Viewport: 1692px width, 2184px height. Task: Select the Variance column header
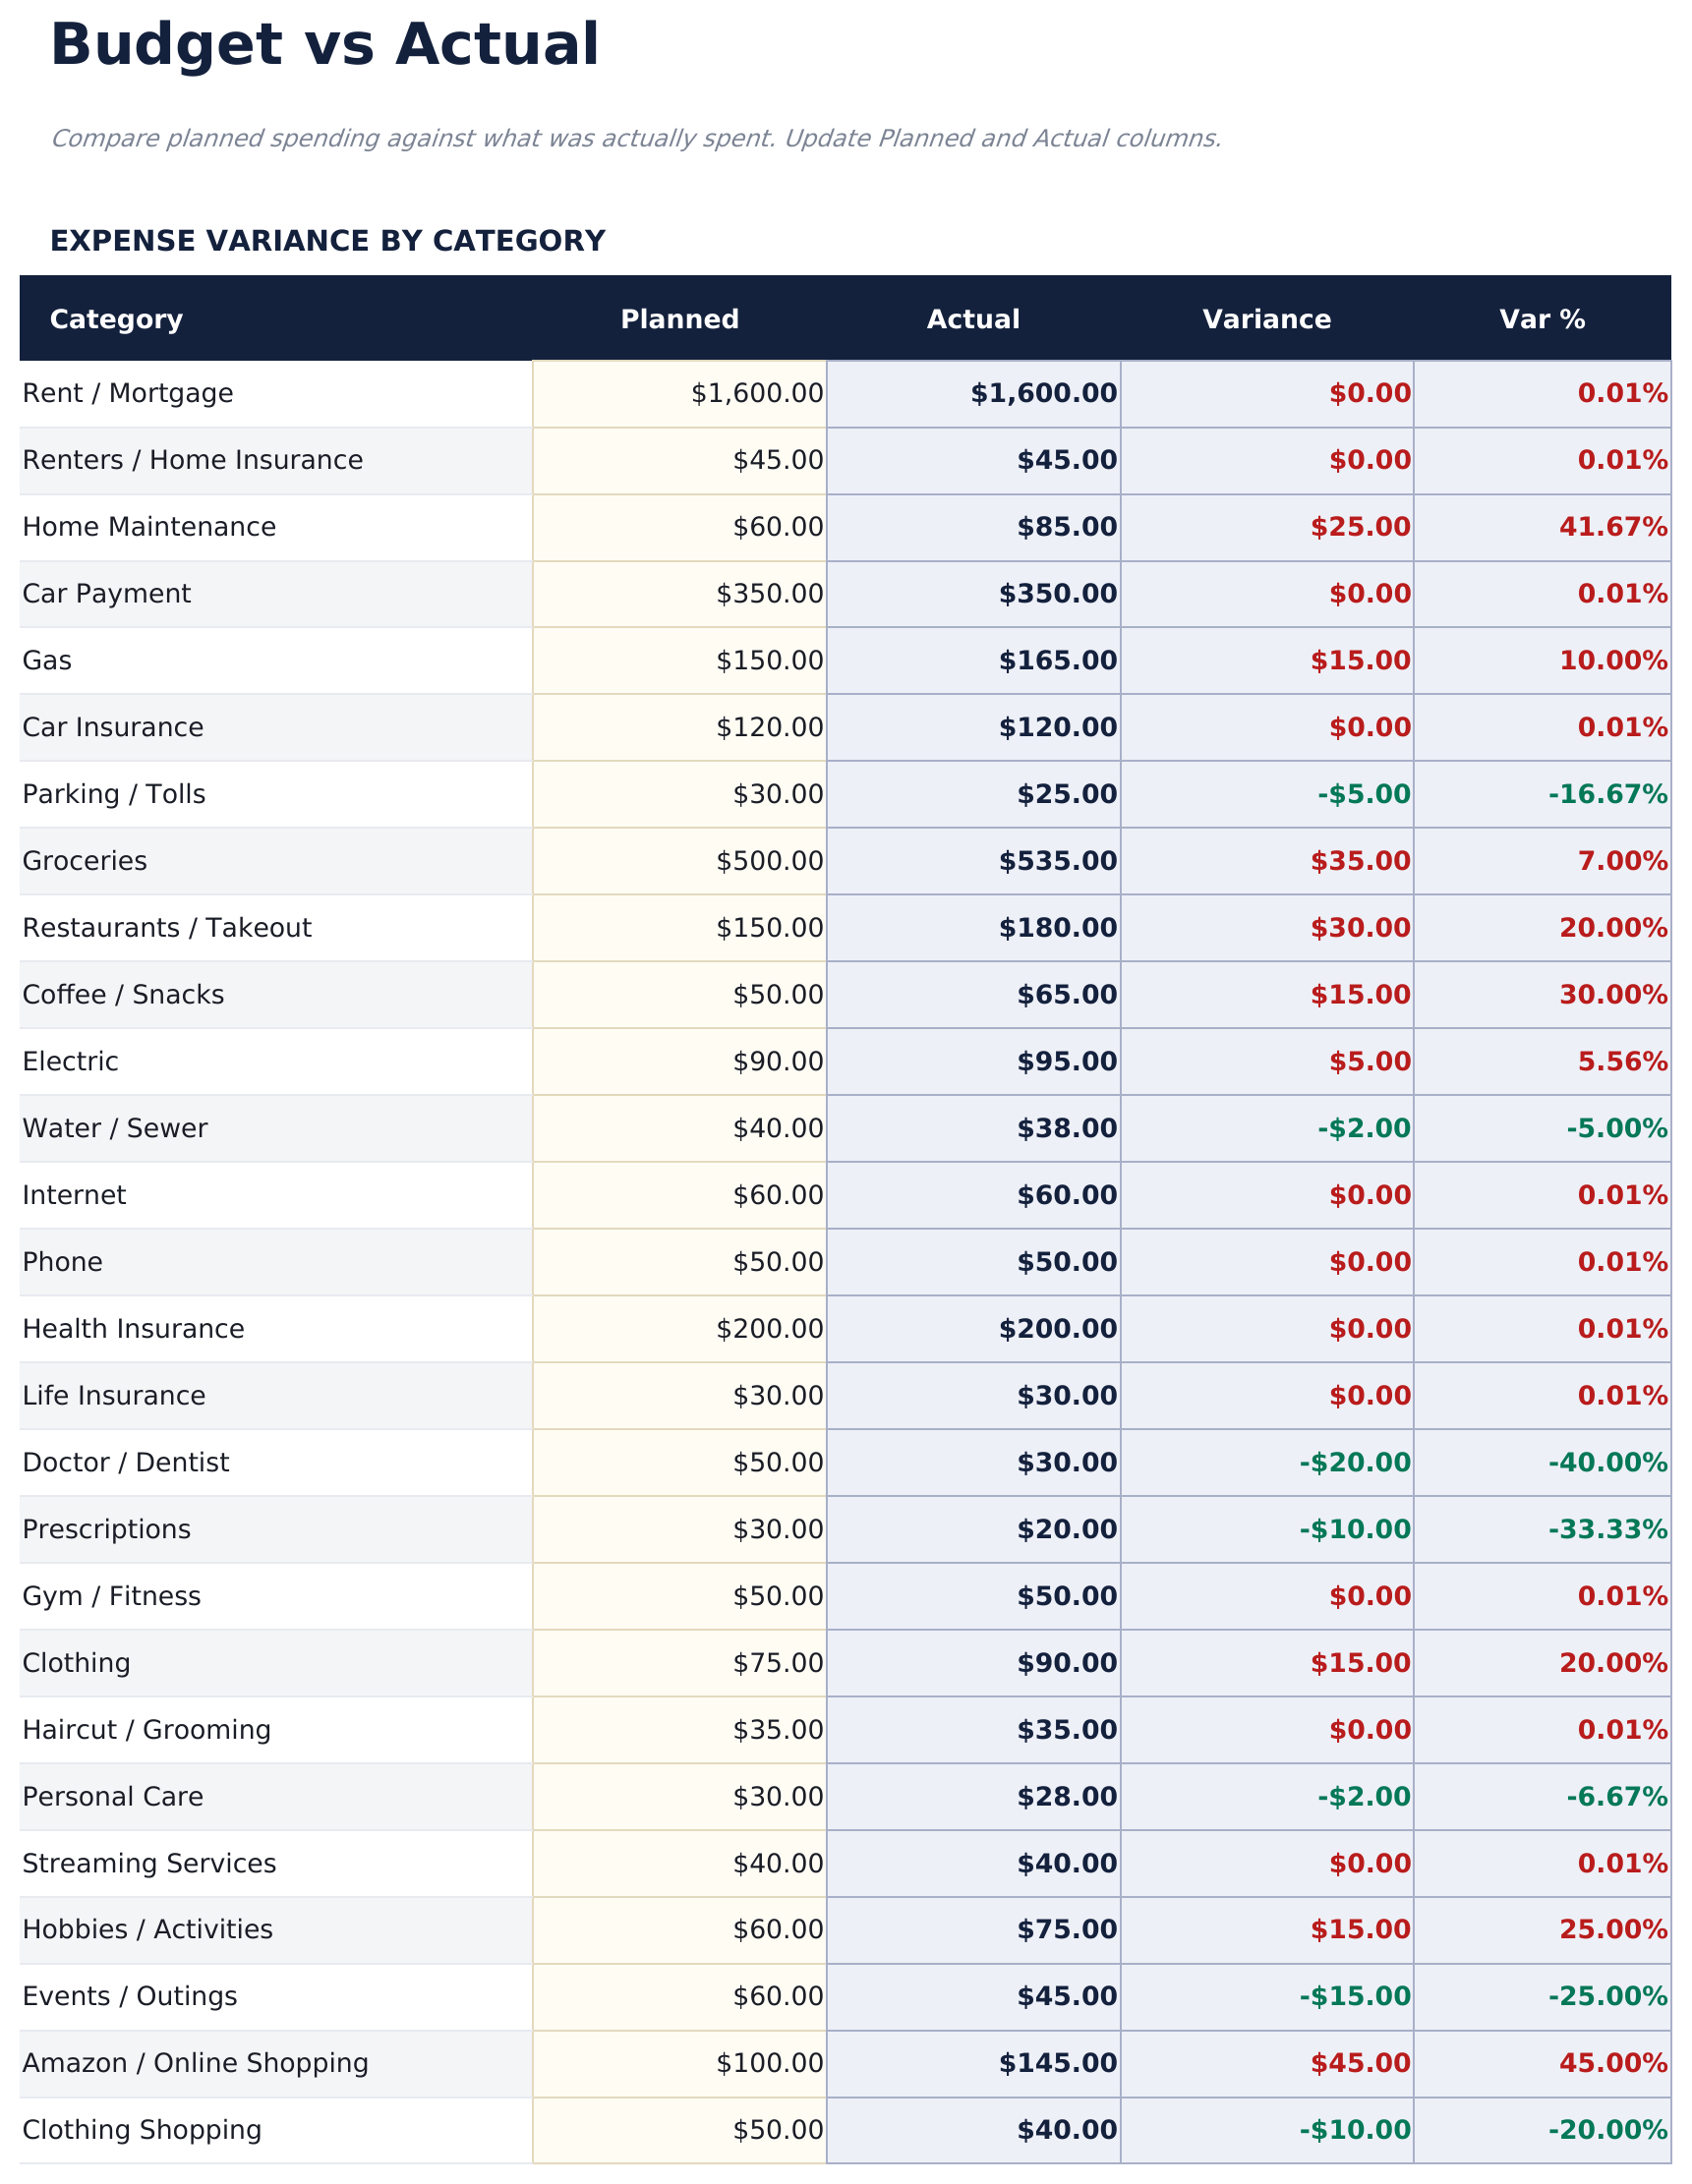[x=1265, y=318]
